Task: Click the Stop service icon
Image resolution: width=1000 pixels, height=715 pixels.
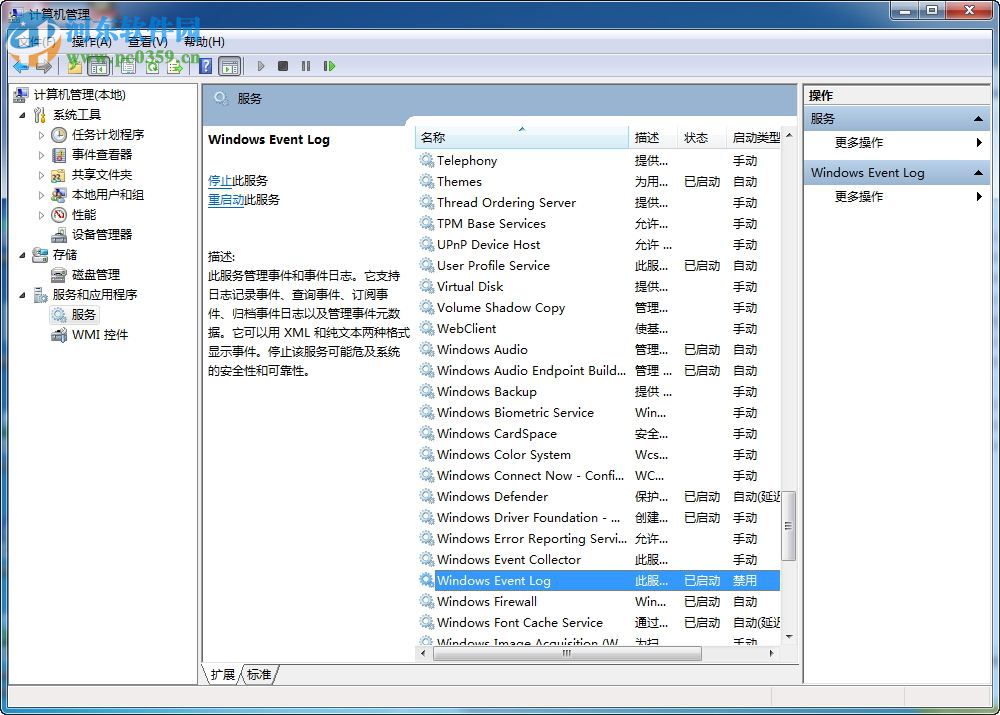Action: coord(283,66)
